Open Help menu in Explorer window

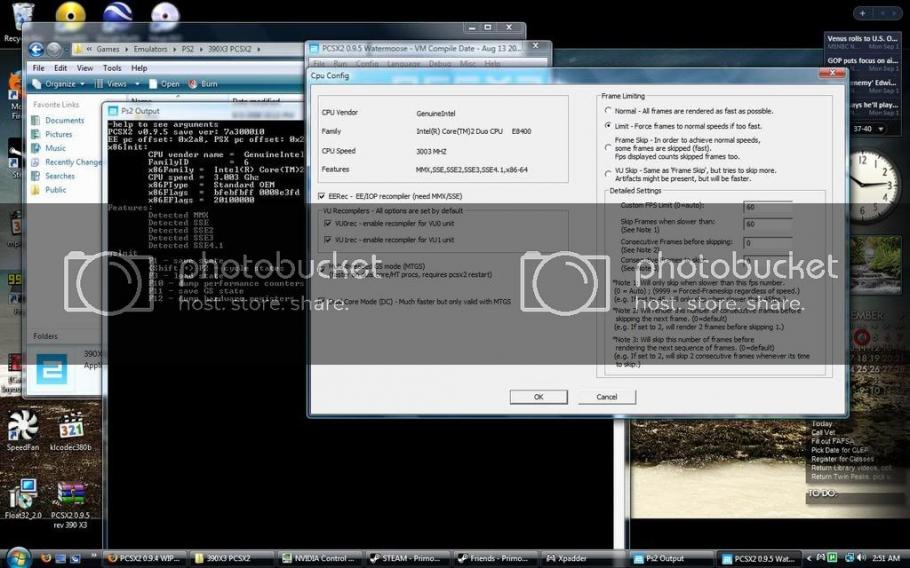139,68
